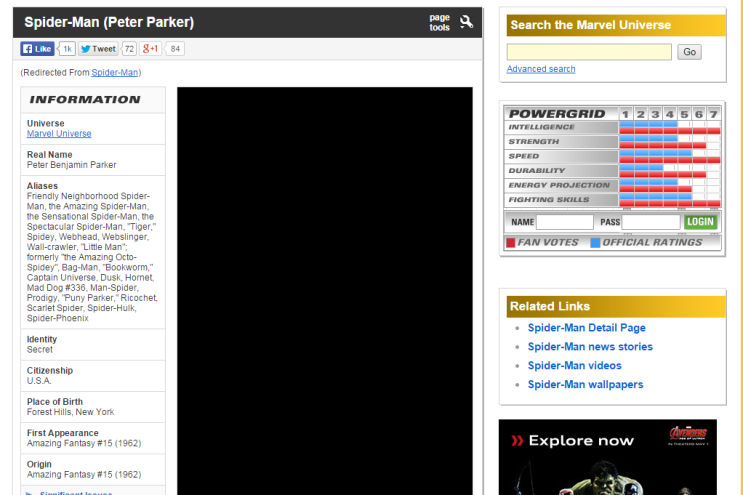
Task: Click the Google plus count 84 bubble
Action: pos(175,49)
